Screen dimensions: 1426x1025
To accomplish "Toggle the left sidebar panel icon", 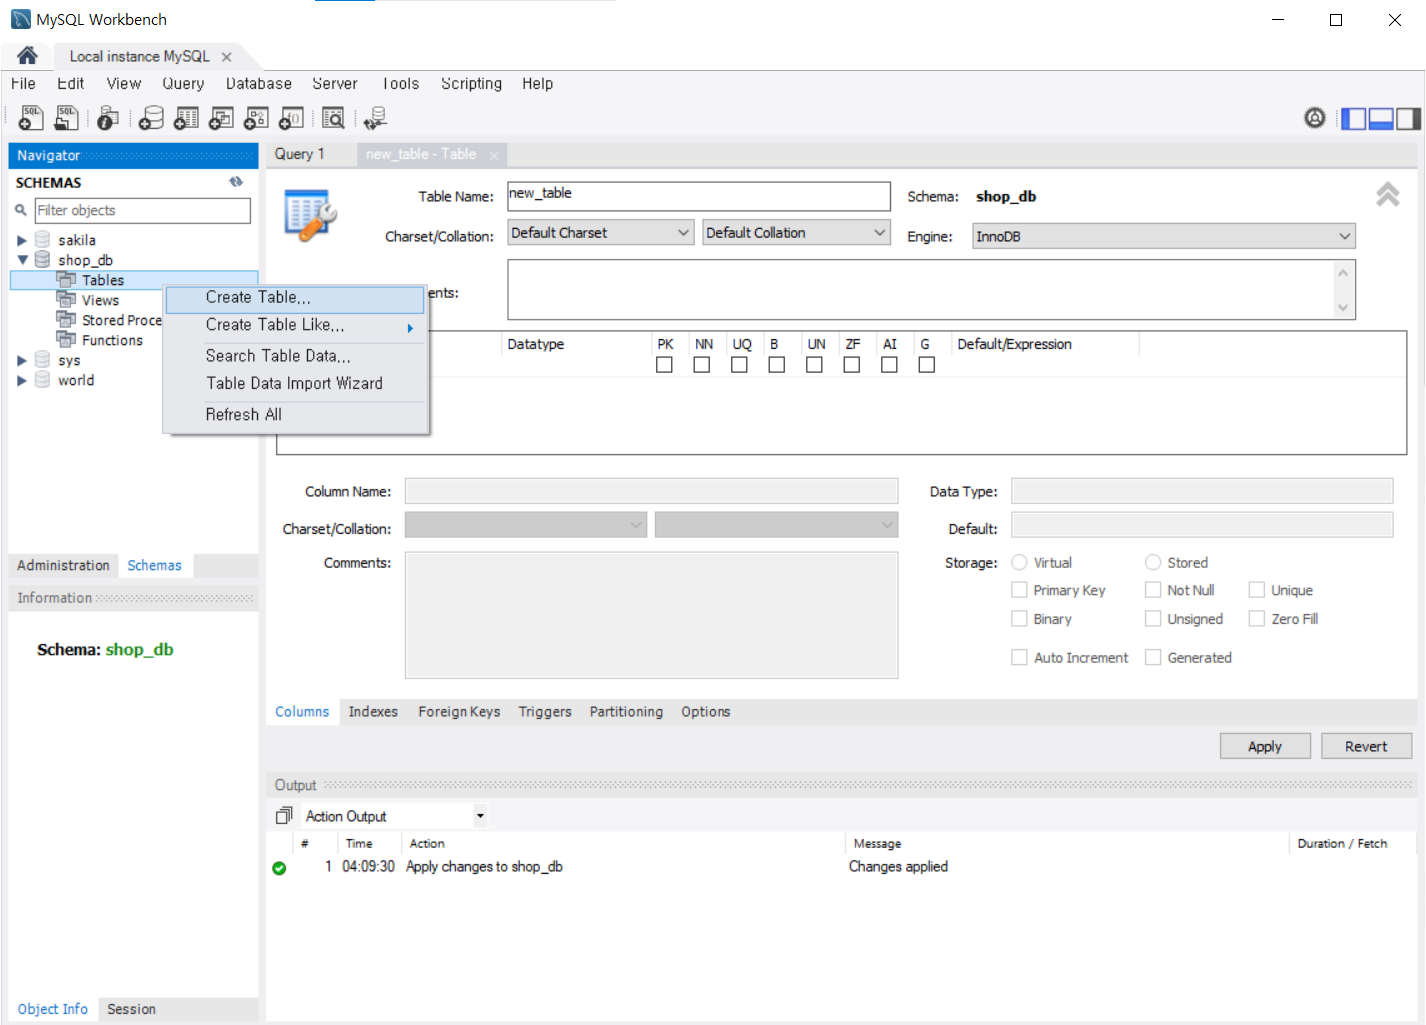I will pyautogui.click(x=1353, y=119).
